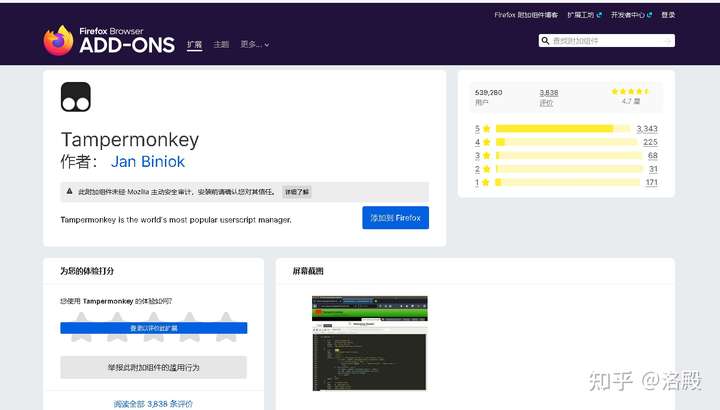Click the 1-star rating bar
Image resolution: width=720 pixels, height=410 pixels.
tap(568, 182)
